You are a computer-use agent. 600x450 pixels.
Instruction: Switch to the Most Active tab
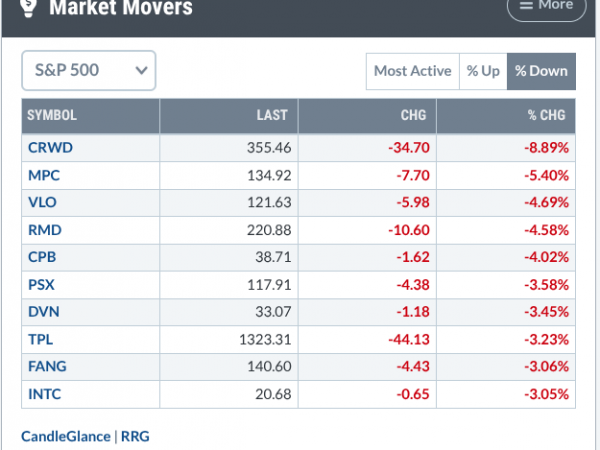[412, 71]
